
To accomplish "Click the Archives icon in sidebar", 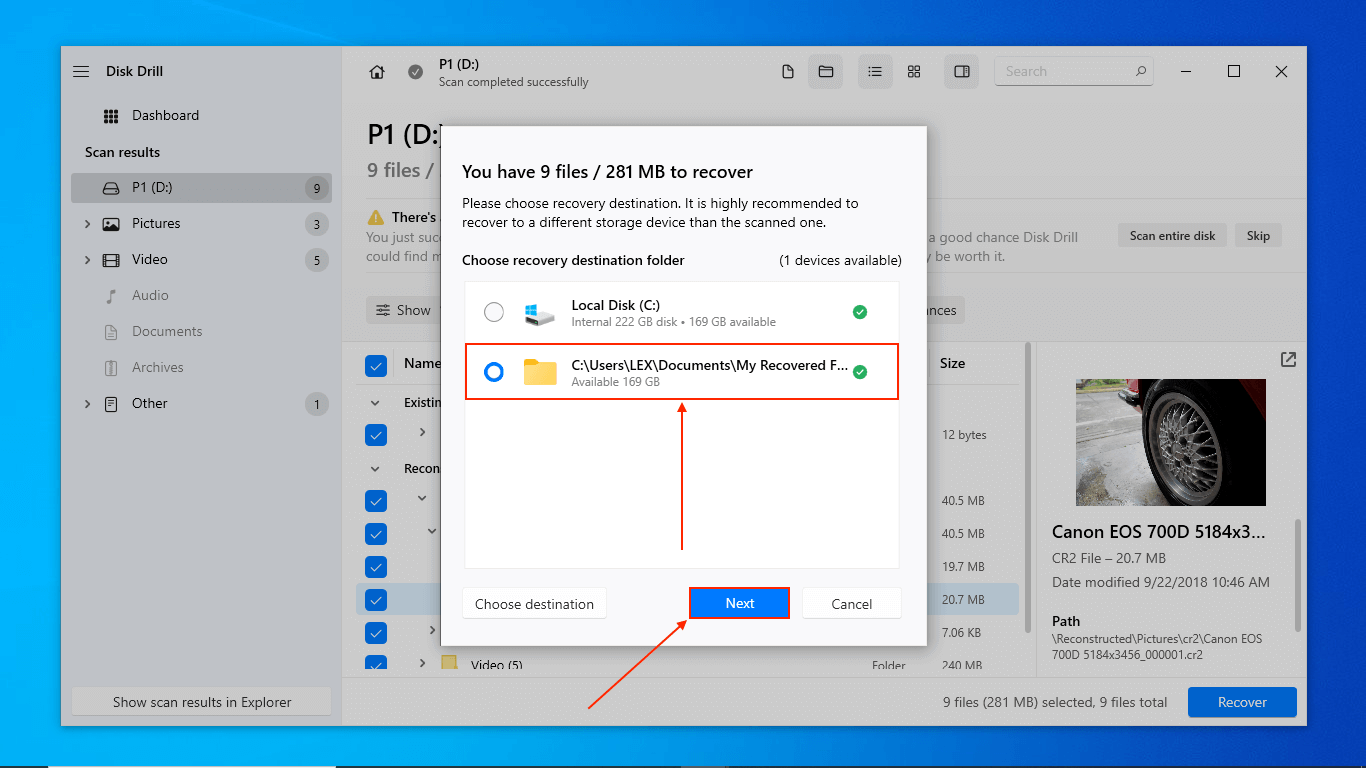I will tap(111, 368).
